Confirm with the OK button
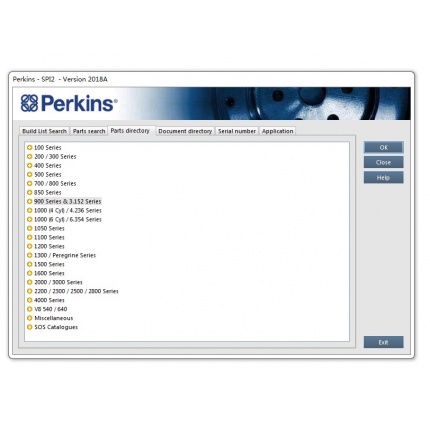 (x=384, y=147)
